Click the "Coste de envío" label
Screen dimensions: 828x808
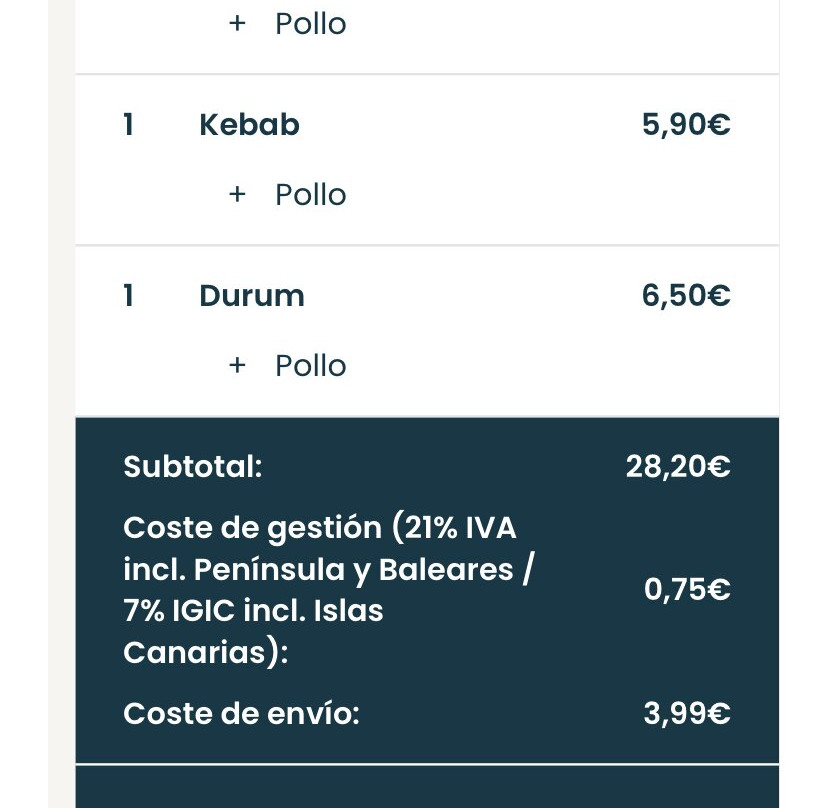click(241, 714)
